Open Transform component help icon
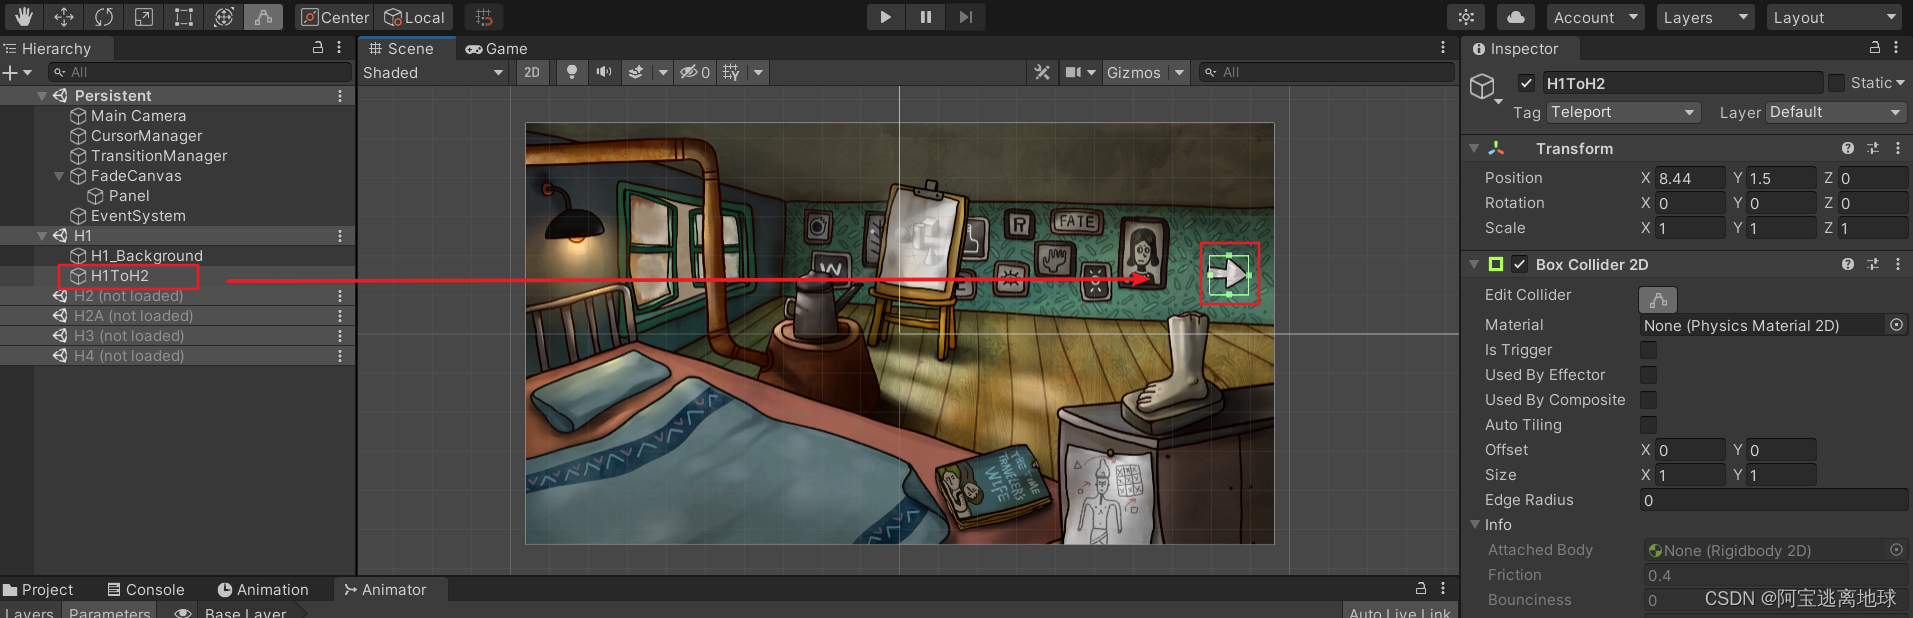 pyautogui.click(x=1848, y=148)
